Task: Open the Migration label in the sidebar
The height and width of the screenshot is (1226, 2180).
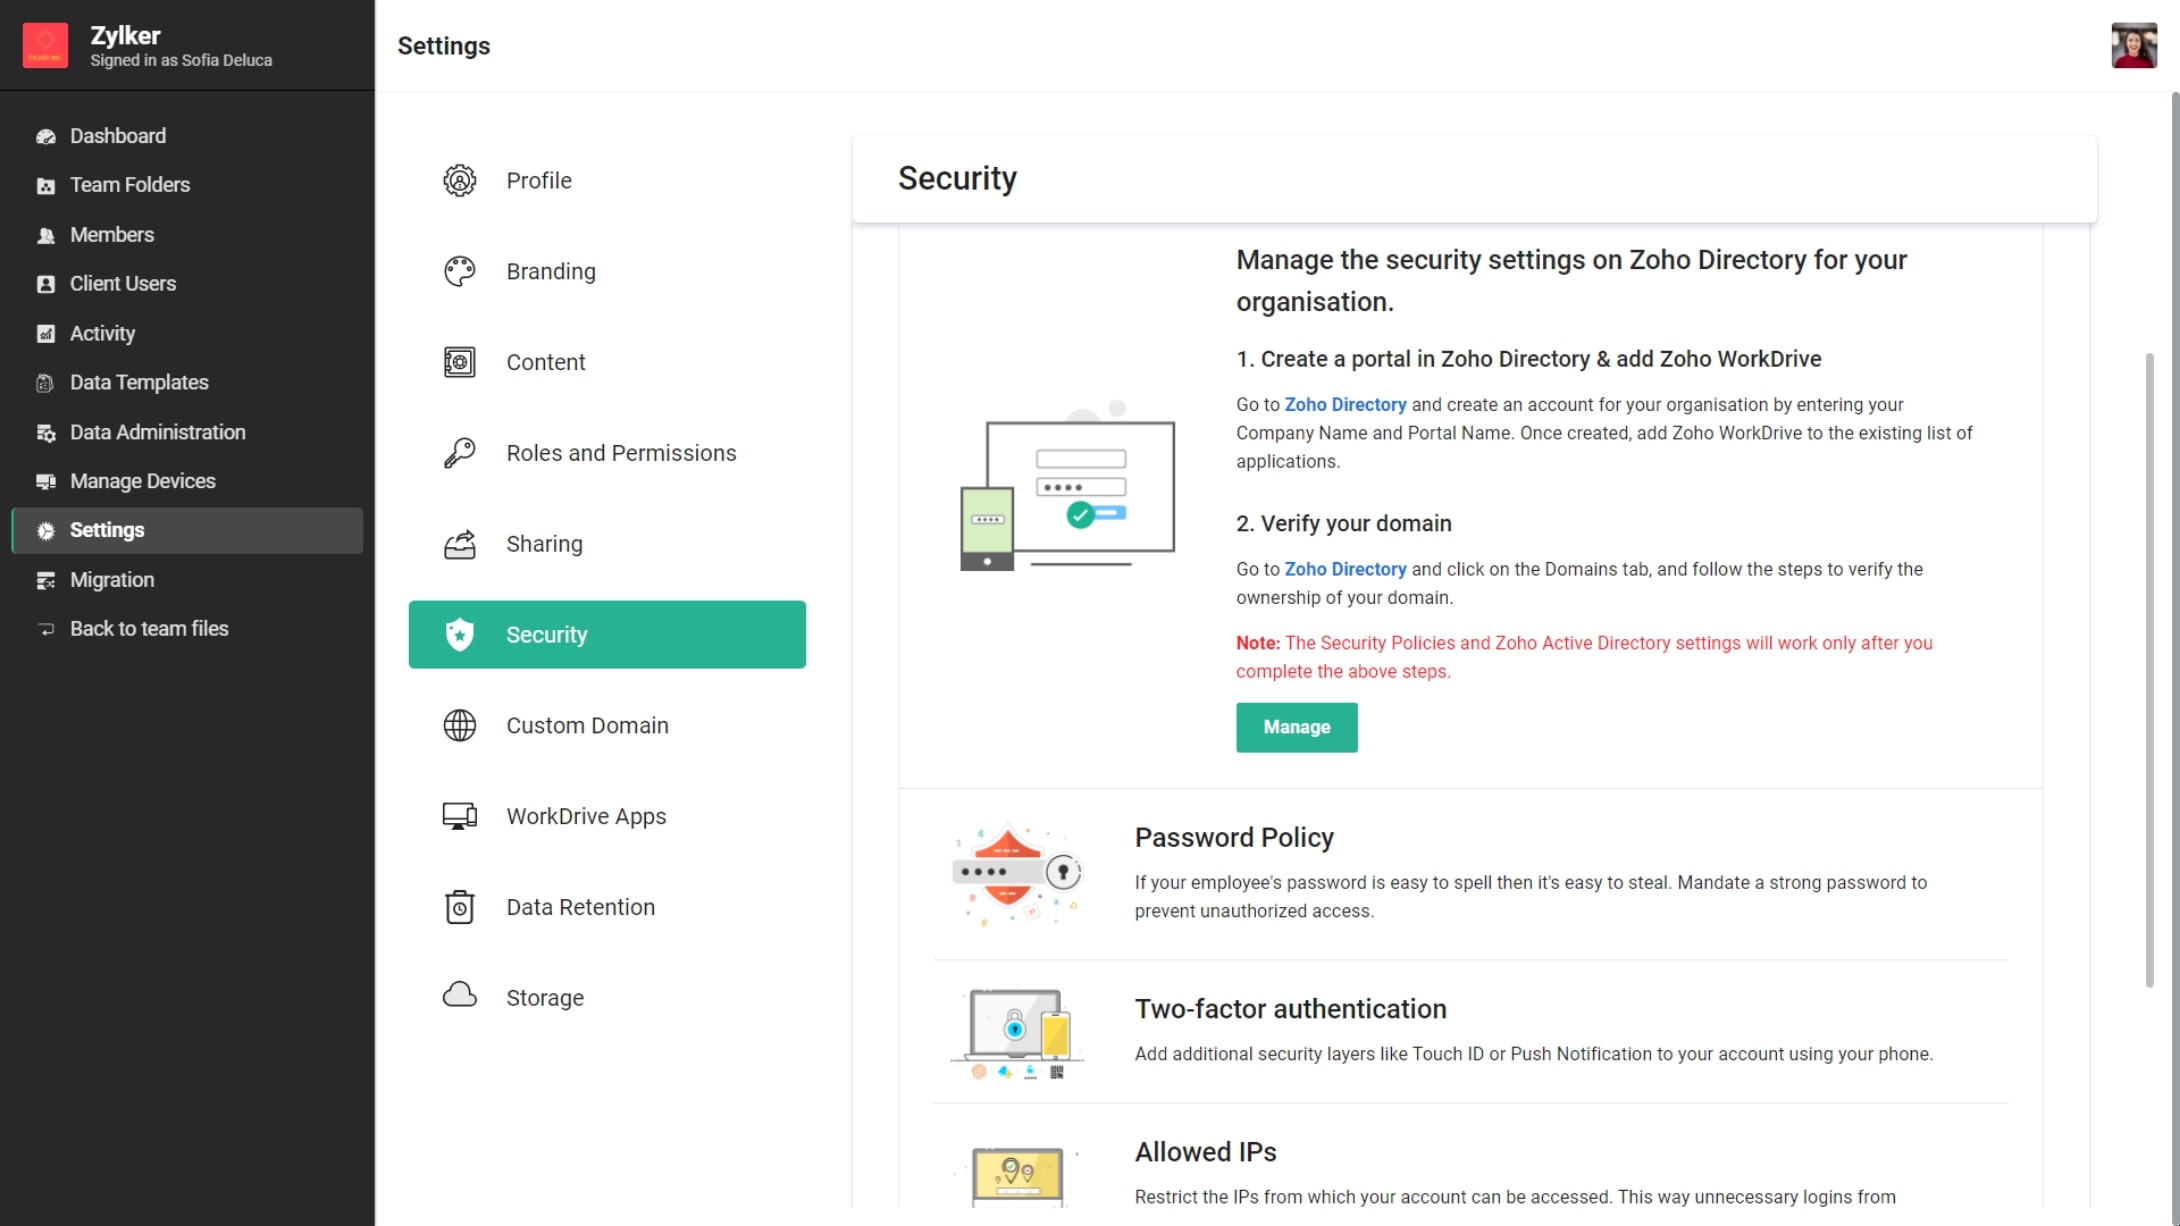Action: click(x=112, y=581)
